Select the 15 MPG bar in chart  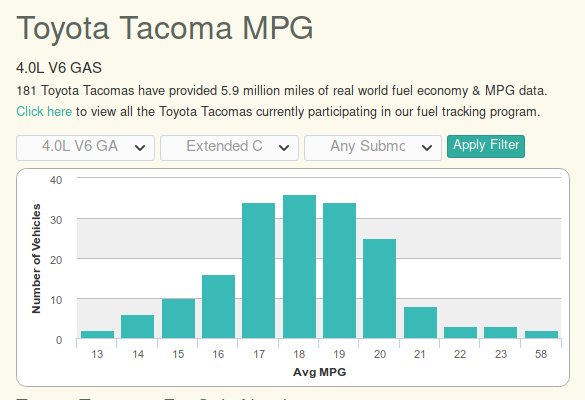[178, 319]
